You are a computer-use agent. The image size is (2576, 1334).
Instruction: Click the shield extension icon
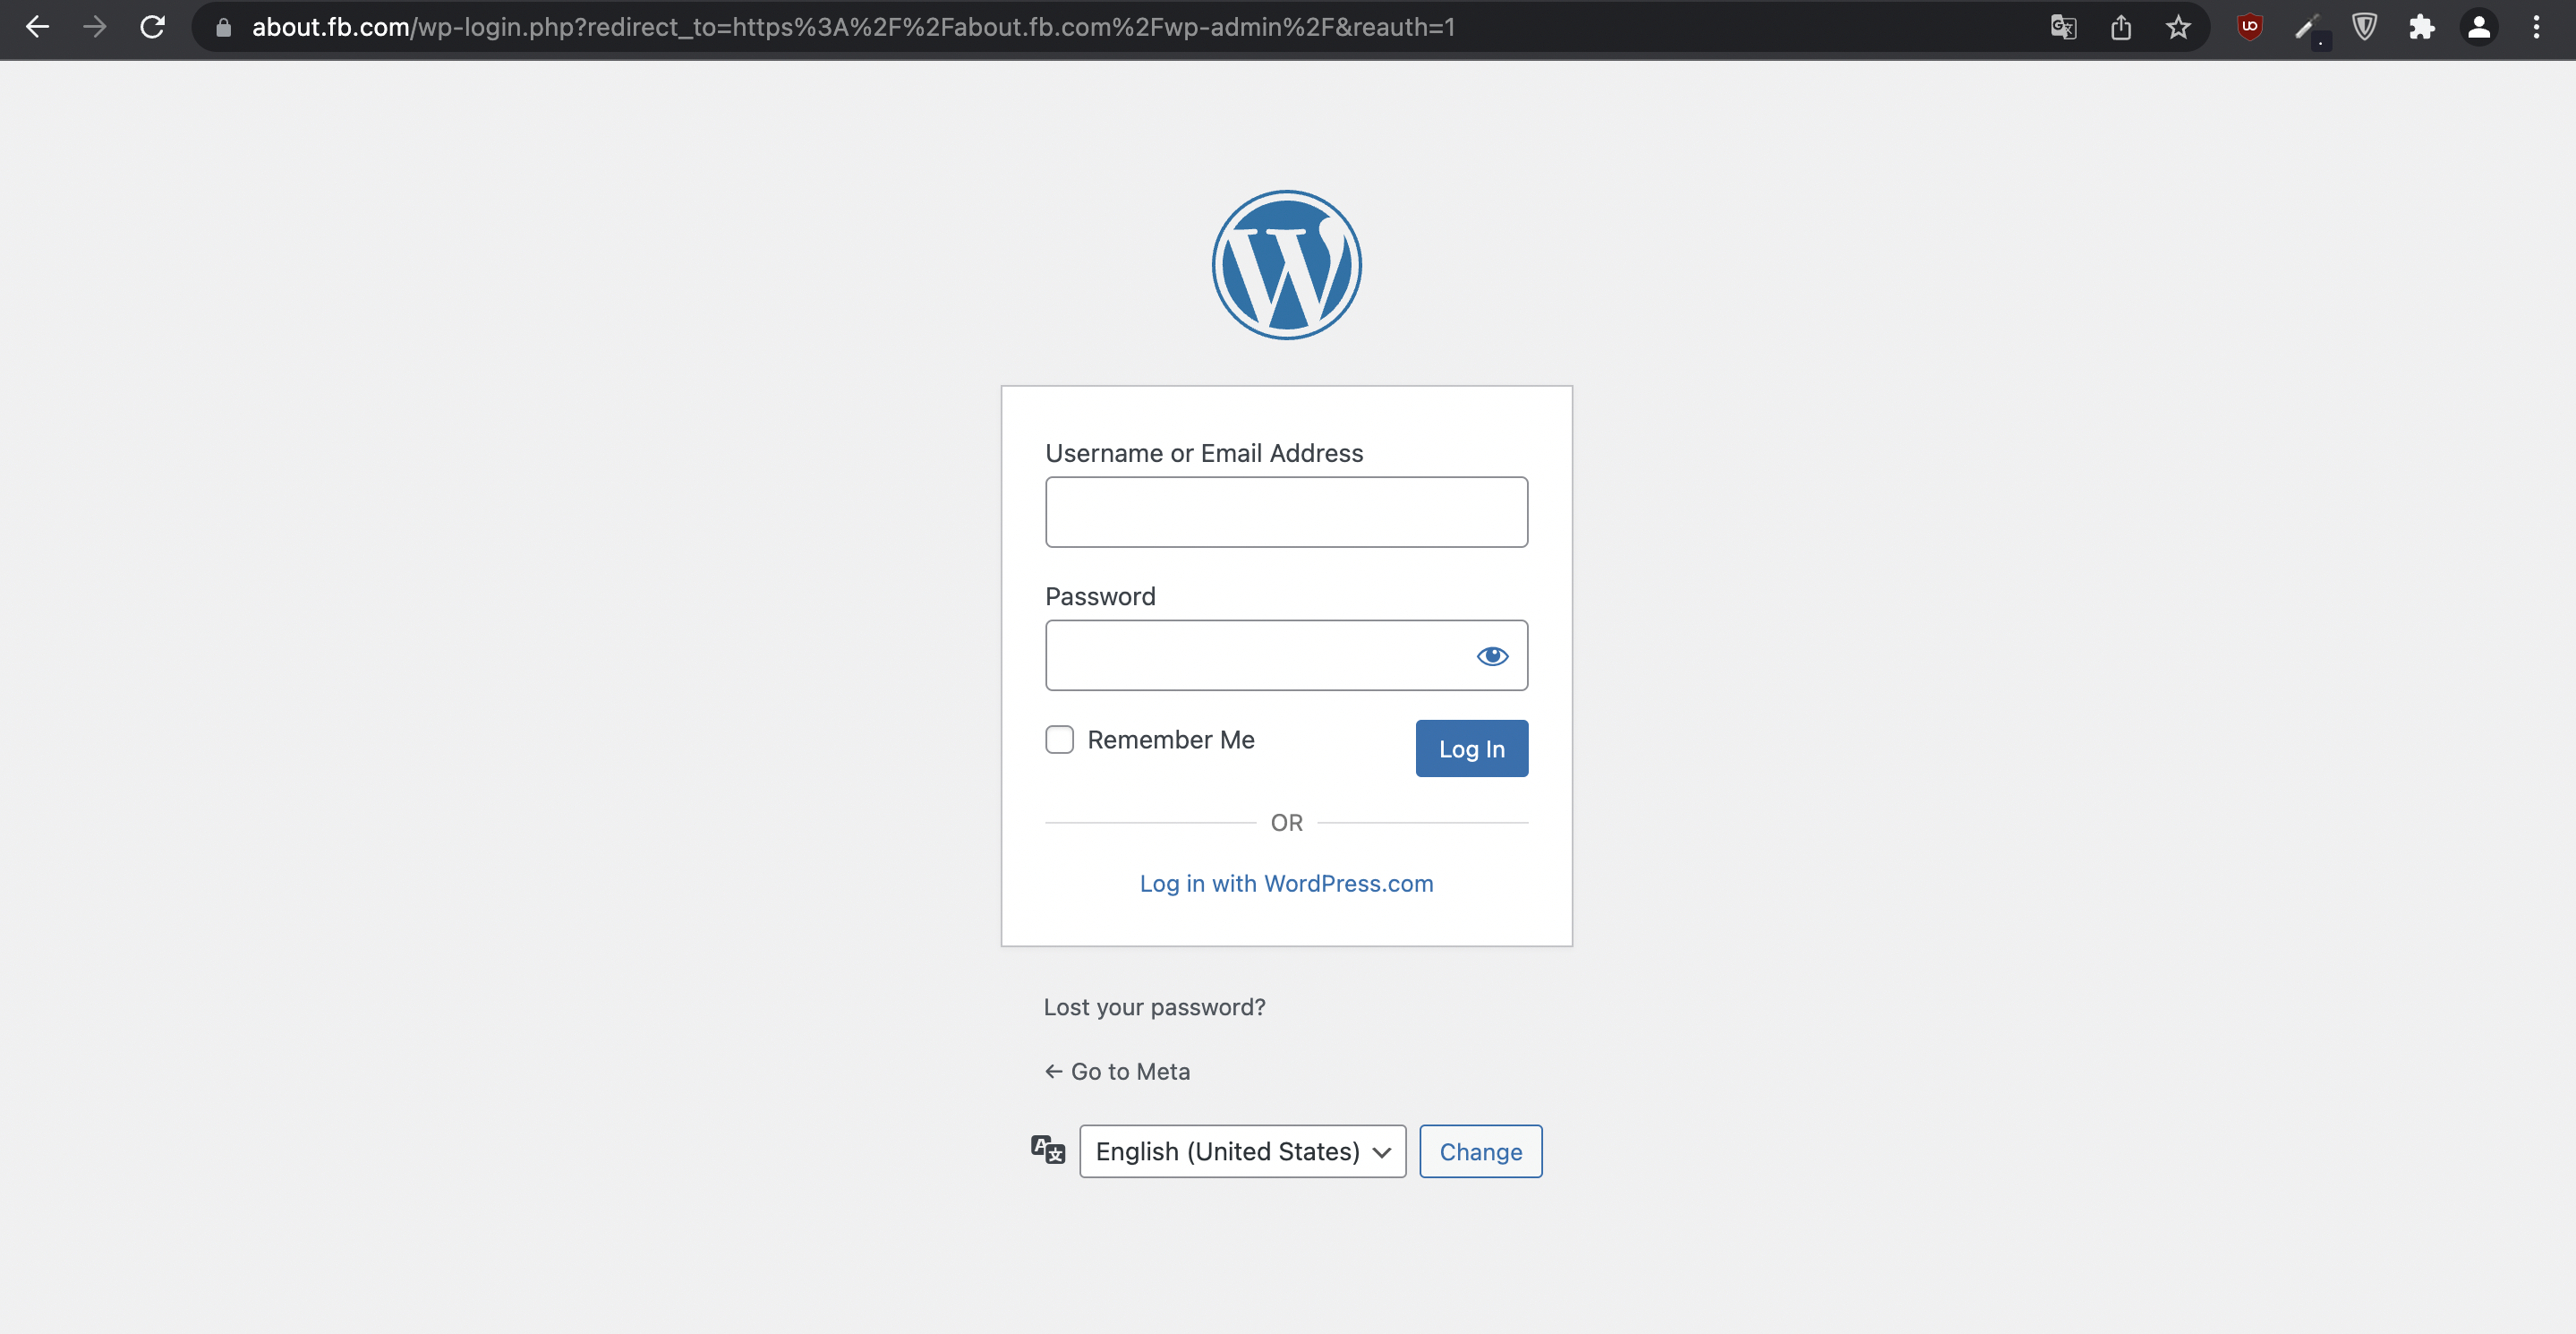[2364, 27]
